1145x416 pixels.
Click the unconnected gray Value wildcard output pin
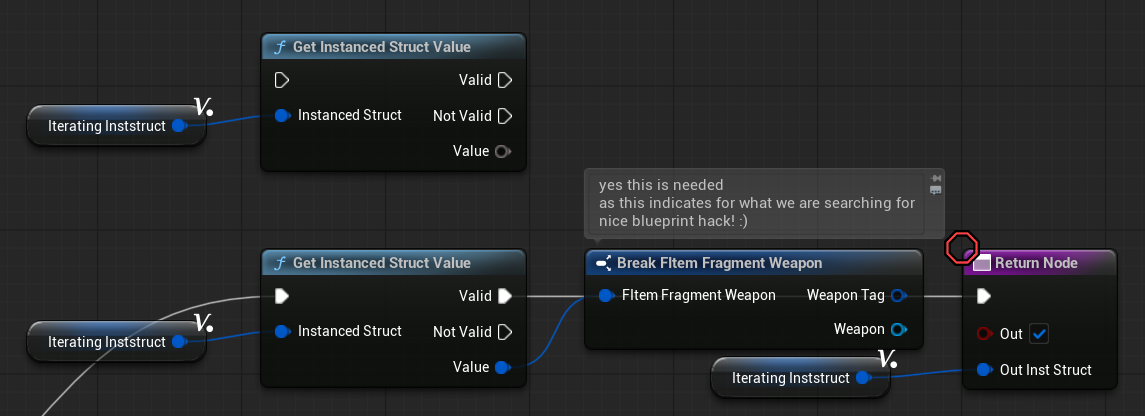[503, 151]
